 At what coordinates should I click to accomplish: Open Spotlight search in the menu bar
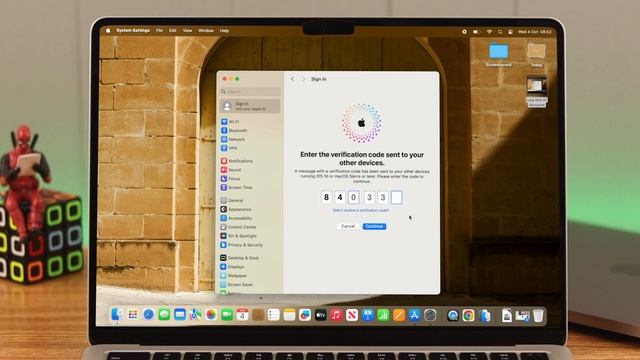tap(500, 31)
